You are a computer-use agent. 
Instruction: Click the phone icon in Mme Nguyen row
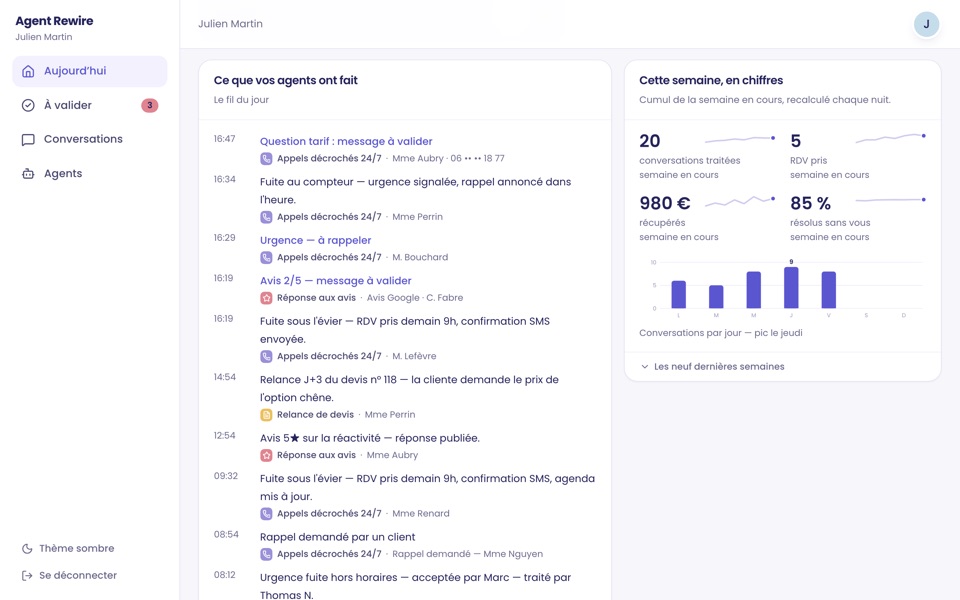pos(266,555)
